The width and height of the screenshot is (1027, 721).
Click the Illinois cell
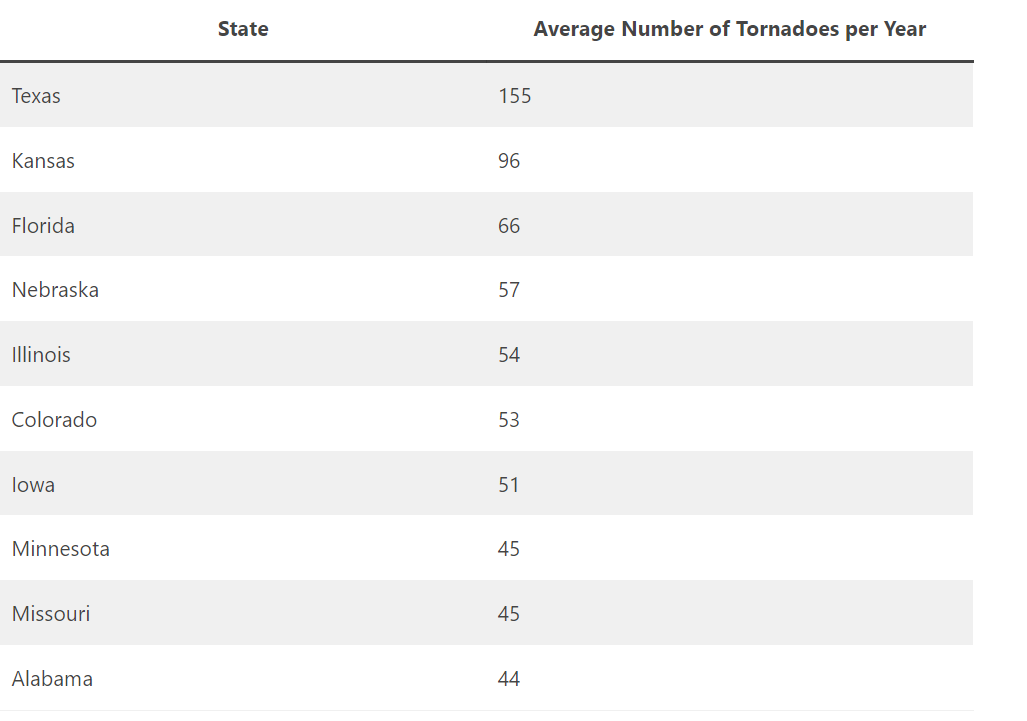[41, 355]
